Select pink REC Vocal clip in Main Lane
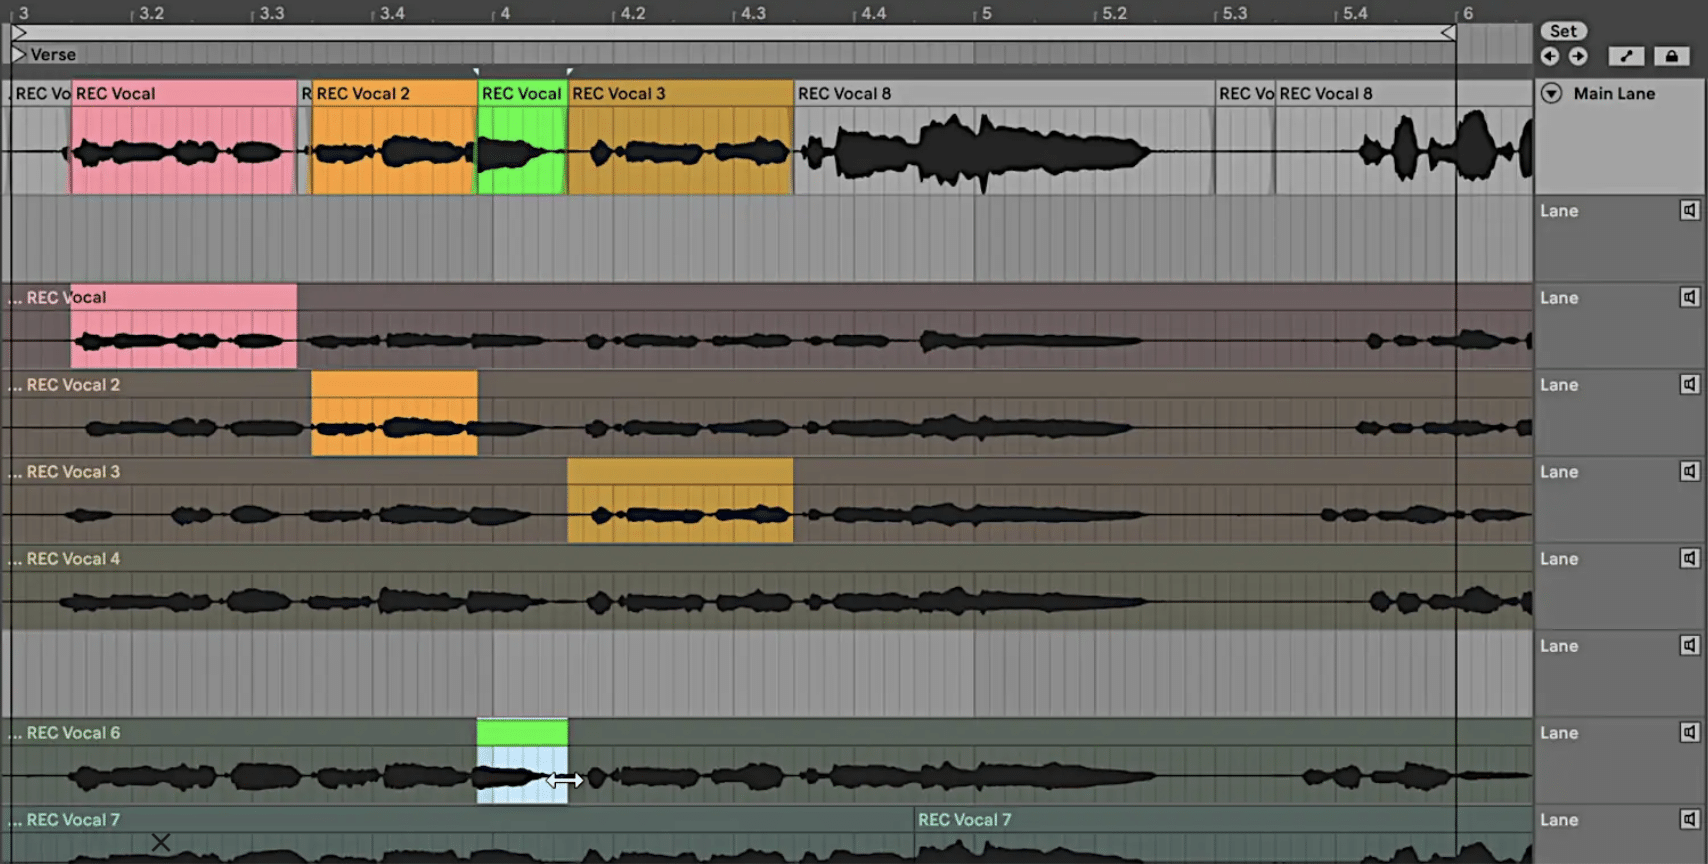 184,138
